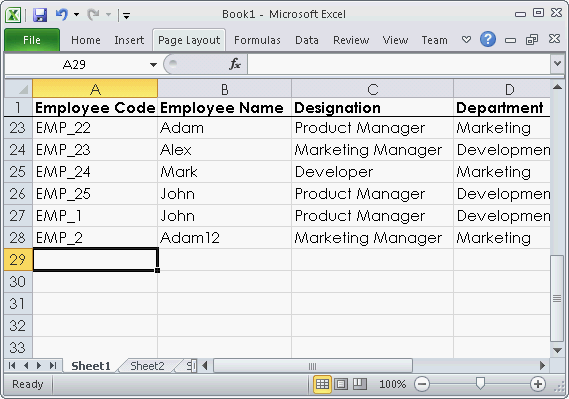569x399 pixels.
Task: Switch to Page Break Preview icon
Action: tap(360, 384)
